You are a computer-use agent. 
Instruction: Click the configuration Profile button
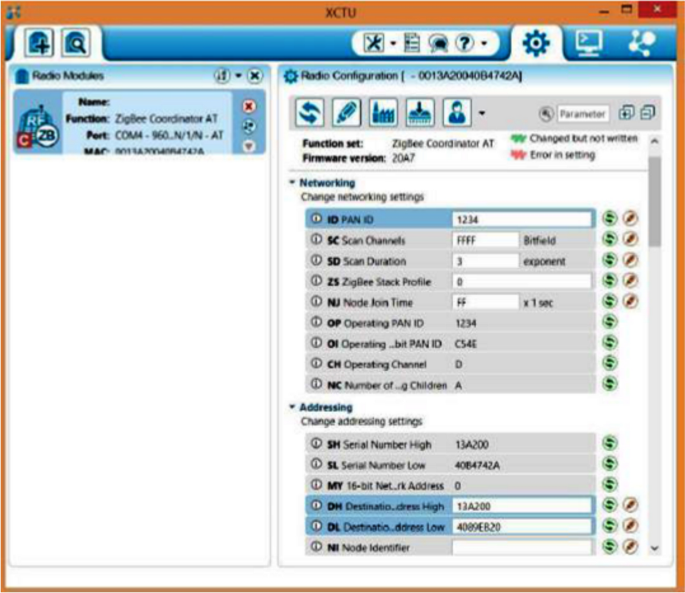coord(457,112)
